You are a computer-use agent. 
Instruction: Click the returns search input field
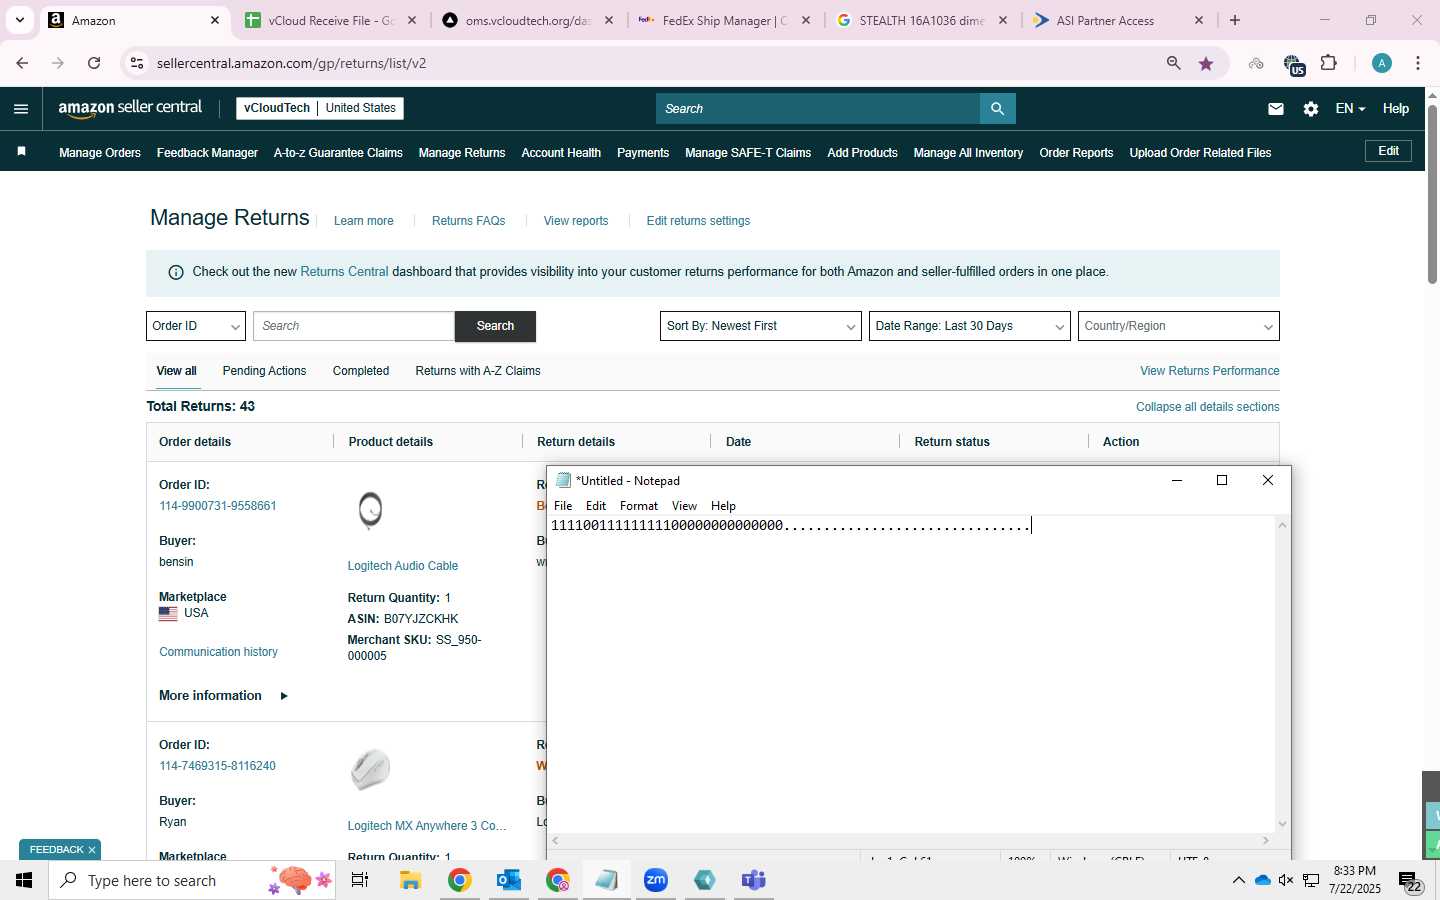coord(354,326)
